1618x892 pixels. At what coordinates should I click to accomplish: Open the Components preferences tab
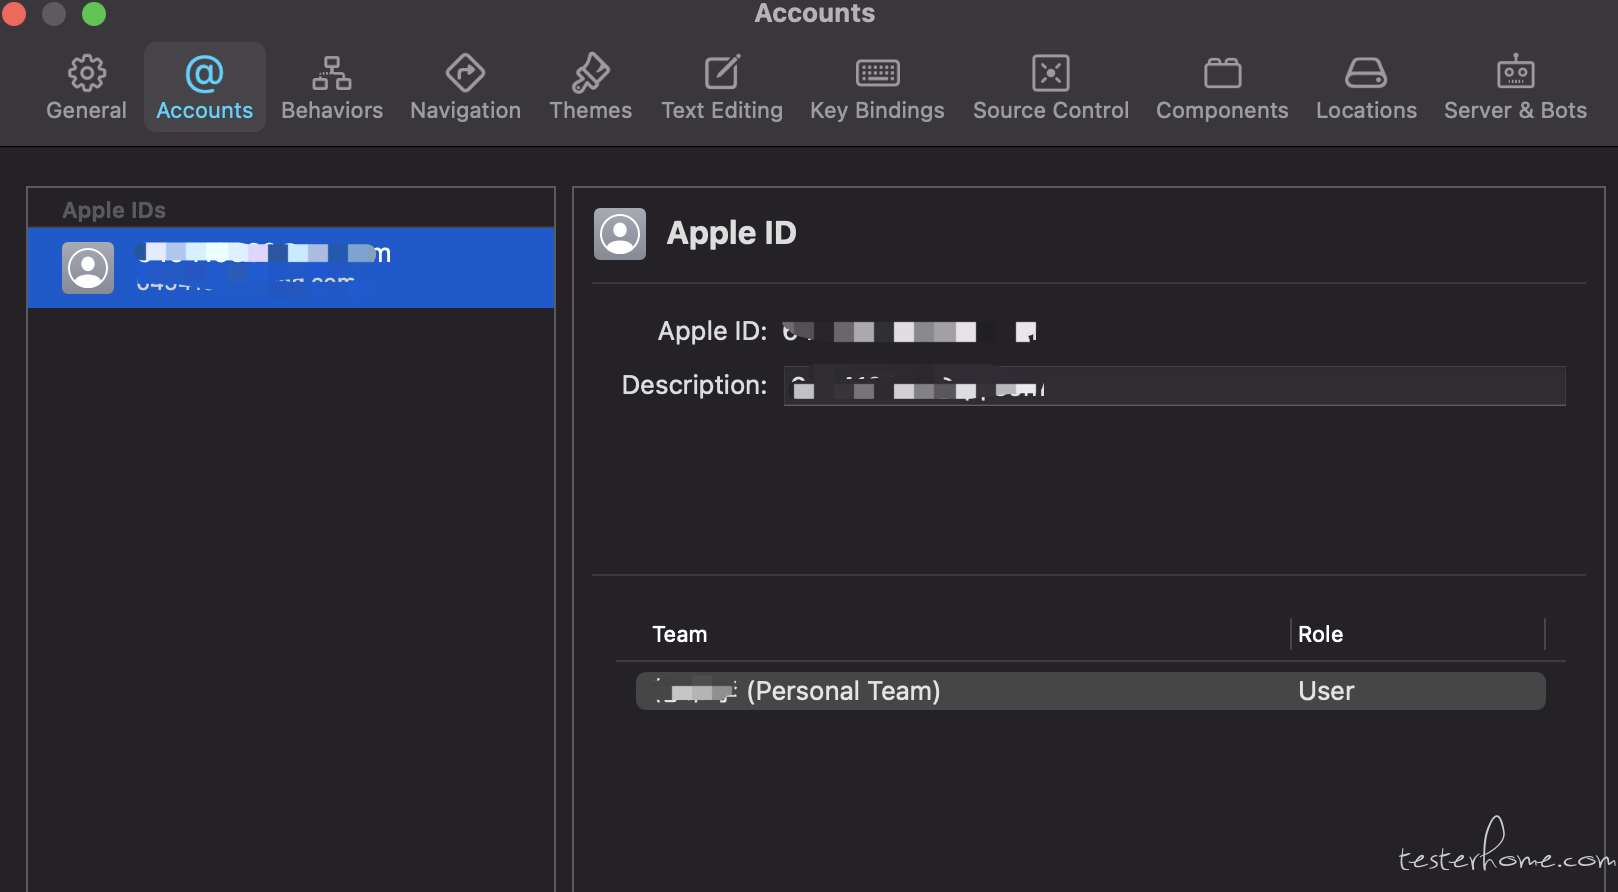pos(1222,88)
